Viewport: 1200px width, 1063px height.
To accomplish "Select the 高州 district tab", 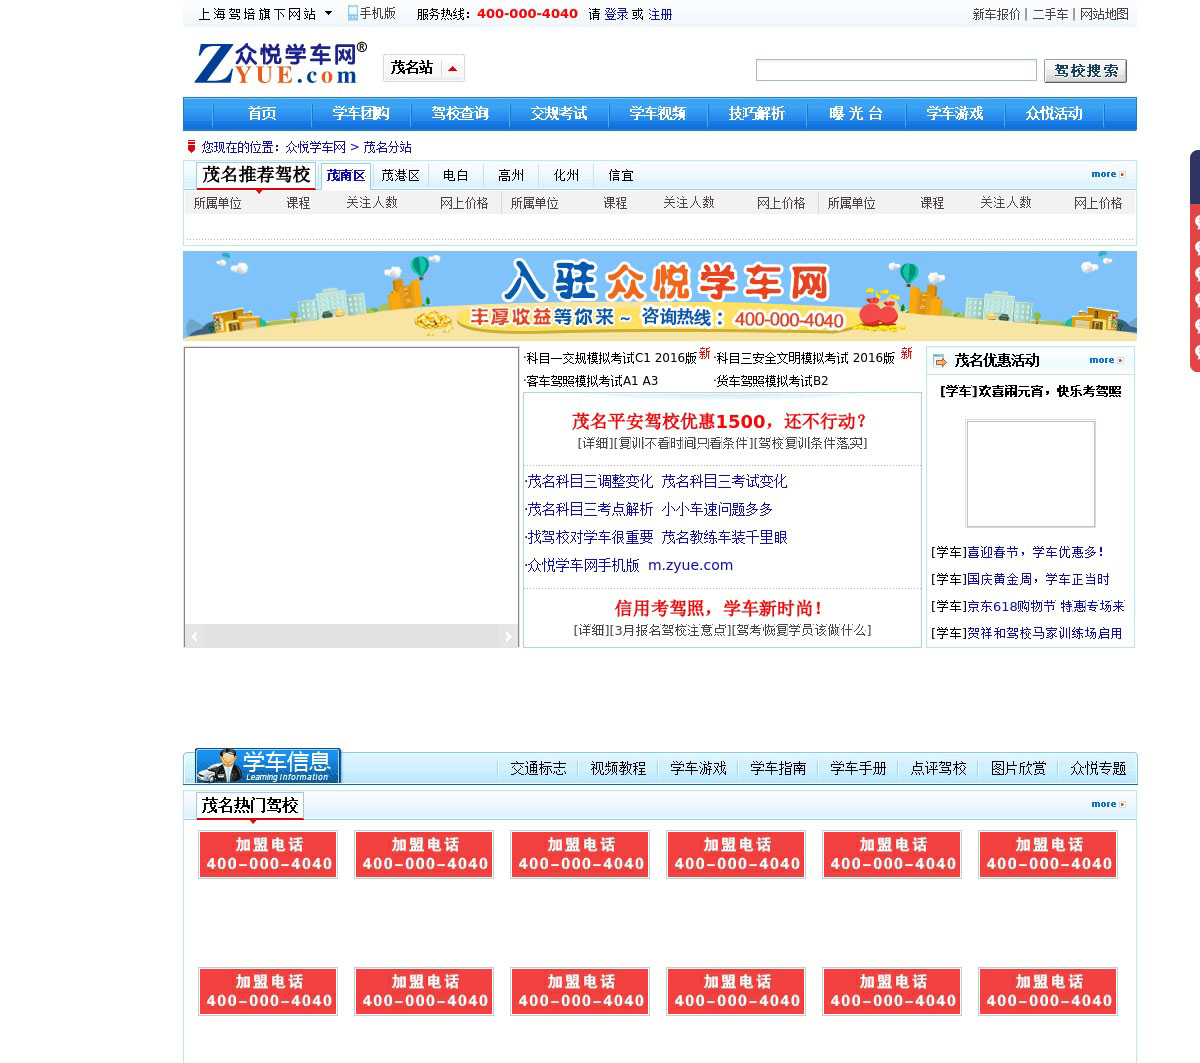I will tap(511, 175).
